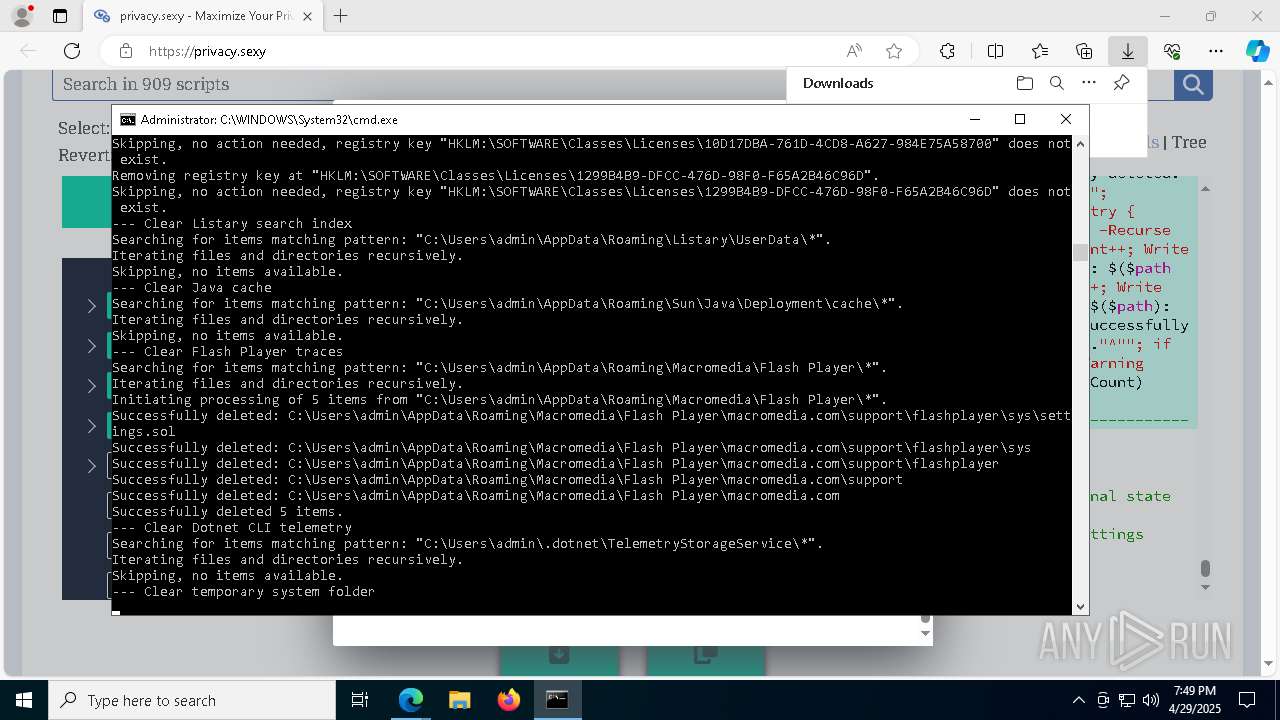The image size is (1280, 720).
Task: Click the "Successfully deleted 5 items." line
Action: point(228,512)
